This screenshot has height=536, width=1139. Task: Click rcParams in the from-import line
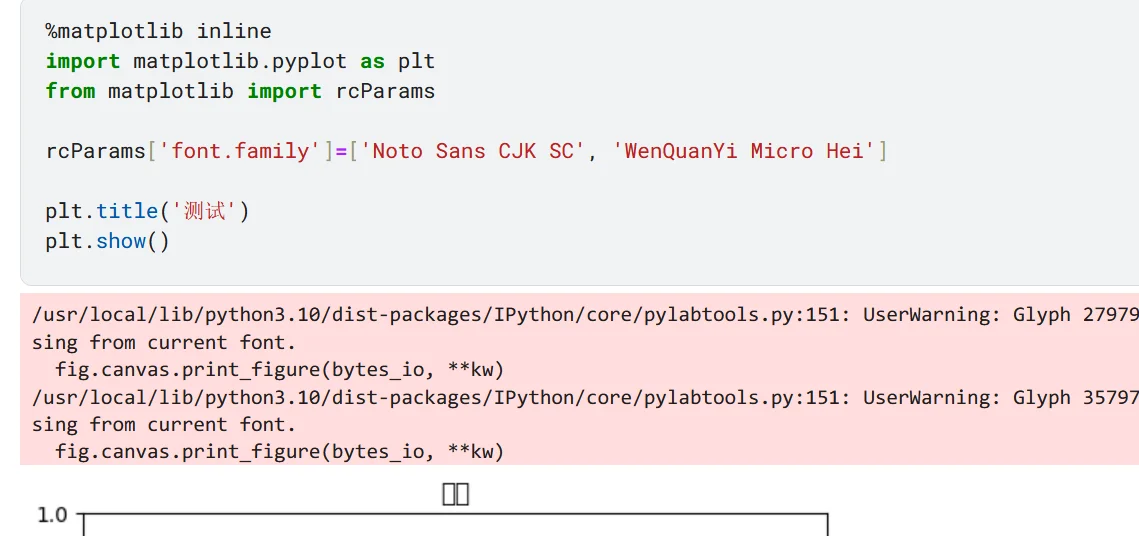385,91
